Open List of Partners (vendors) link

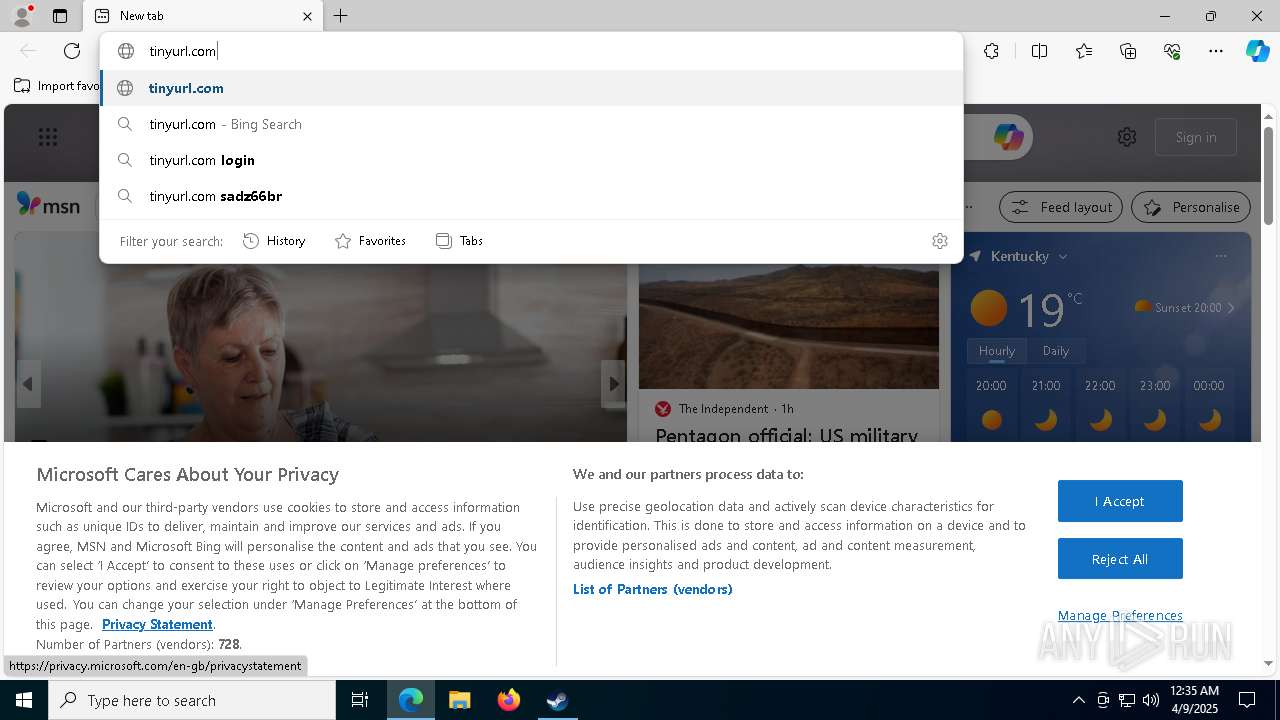click(653, 589)
